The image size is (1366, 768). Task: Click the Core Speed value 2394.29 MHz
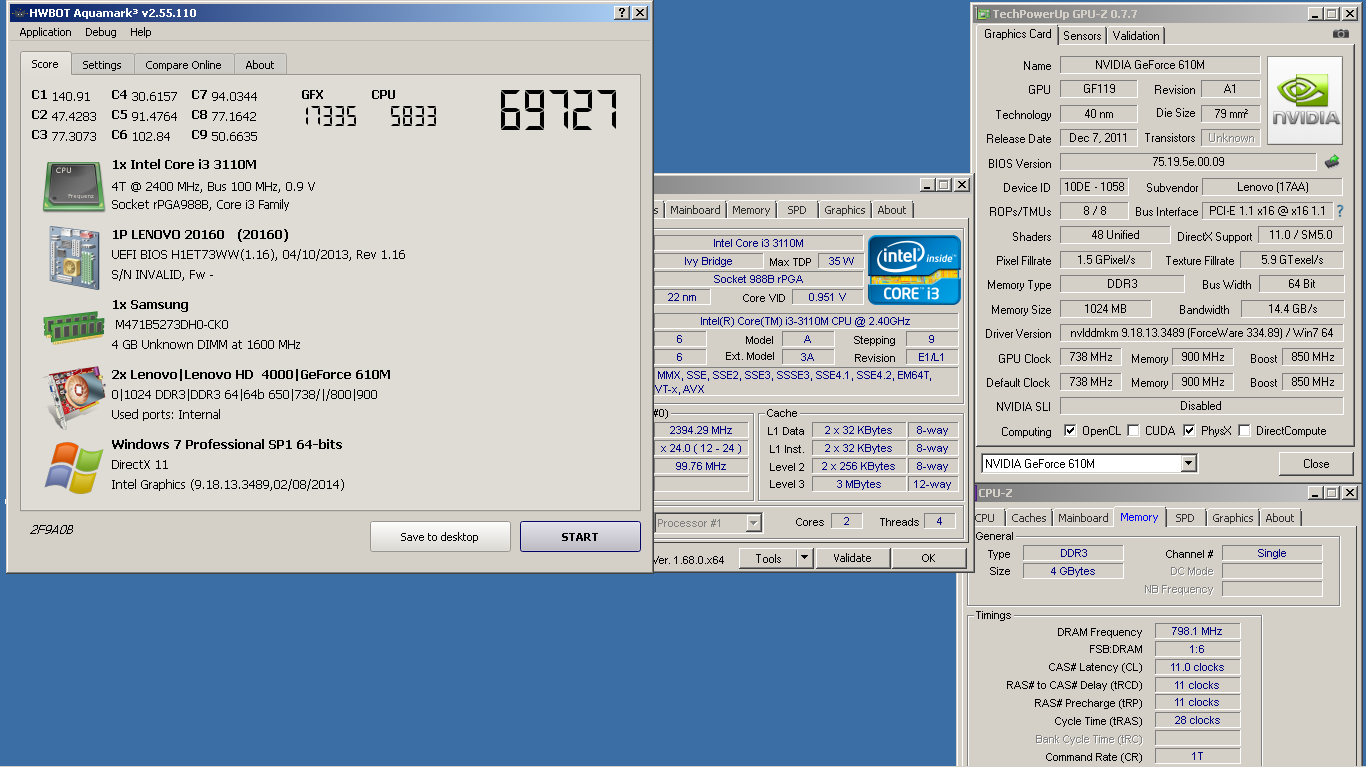[x=701, y=430]
